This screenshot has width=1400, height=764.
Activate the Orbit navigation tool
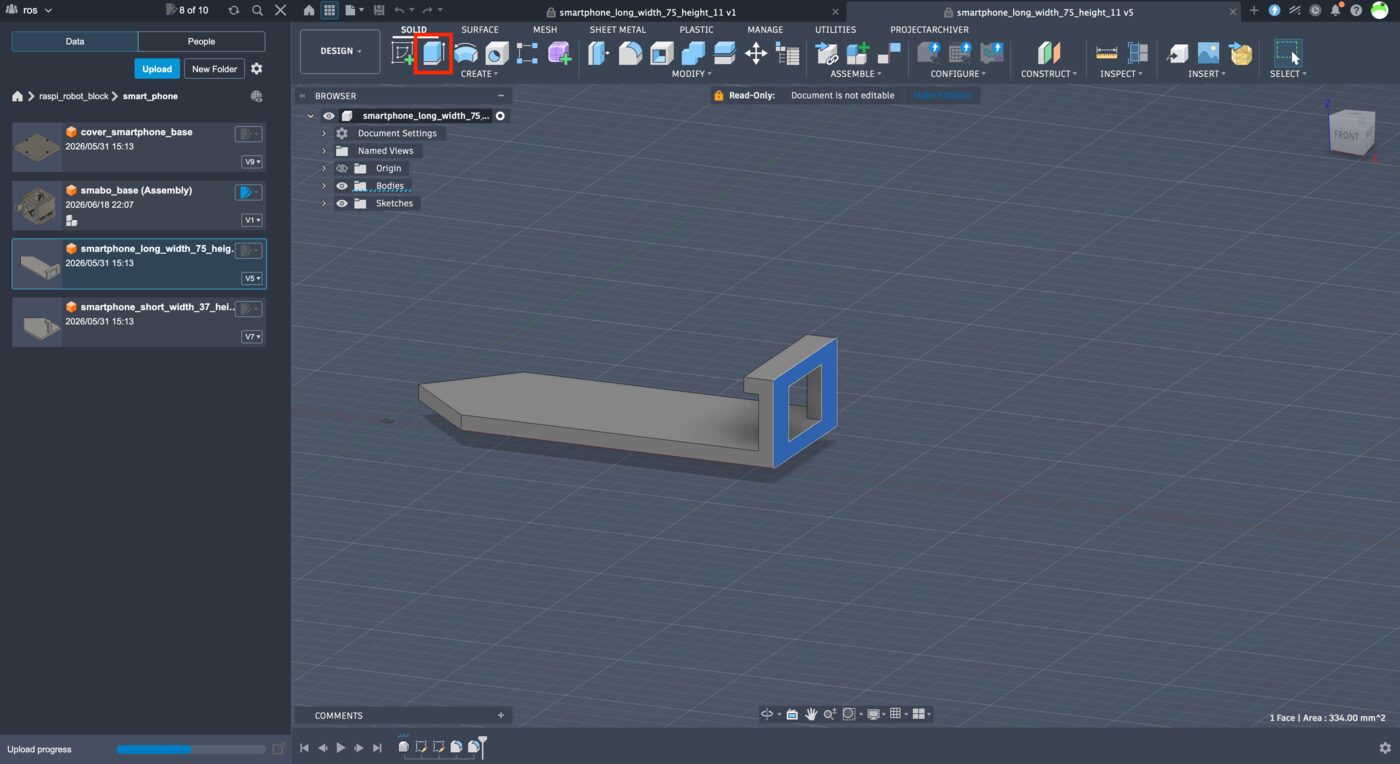pos(767,714)
